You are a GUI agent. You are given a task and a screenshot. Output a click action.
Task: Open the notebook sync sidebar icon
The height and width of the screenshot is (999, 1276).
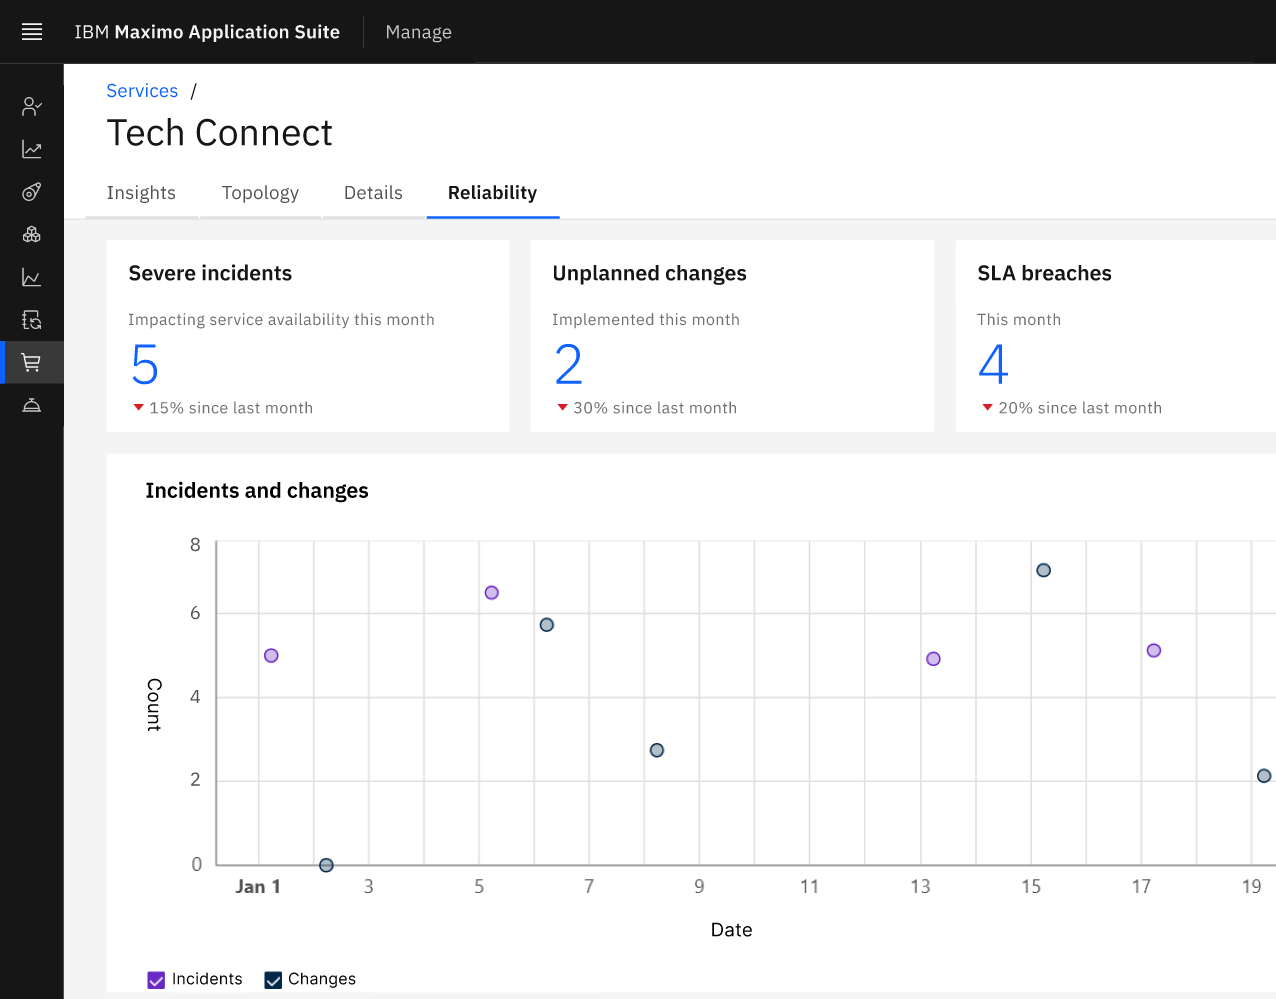coord(32,320)
